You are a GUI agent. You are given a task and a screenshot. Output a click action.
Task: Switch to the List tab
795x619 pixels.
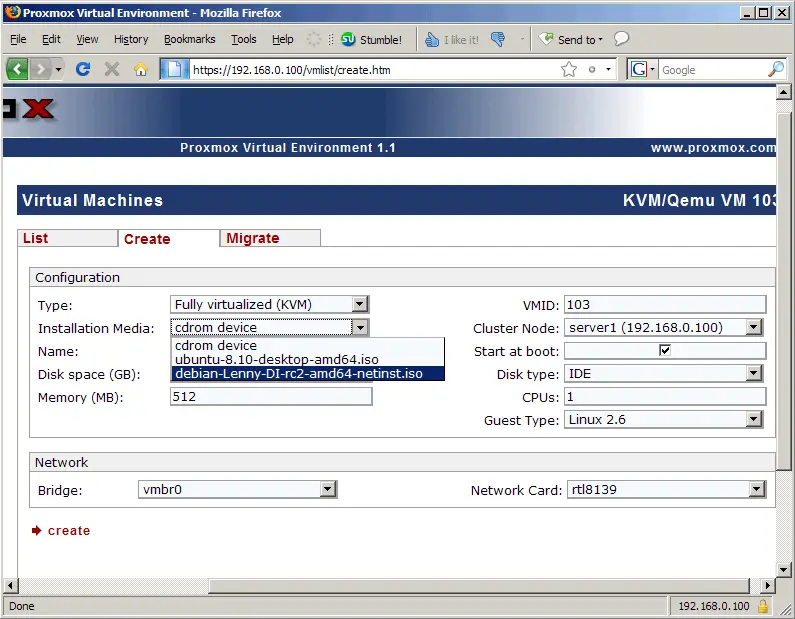(67, 238)
